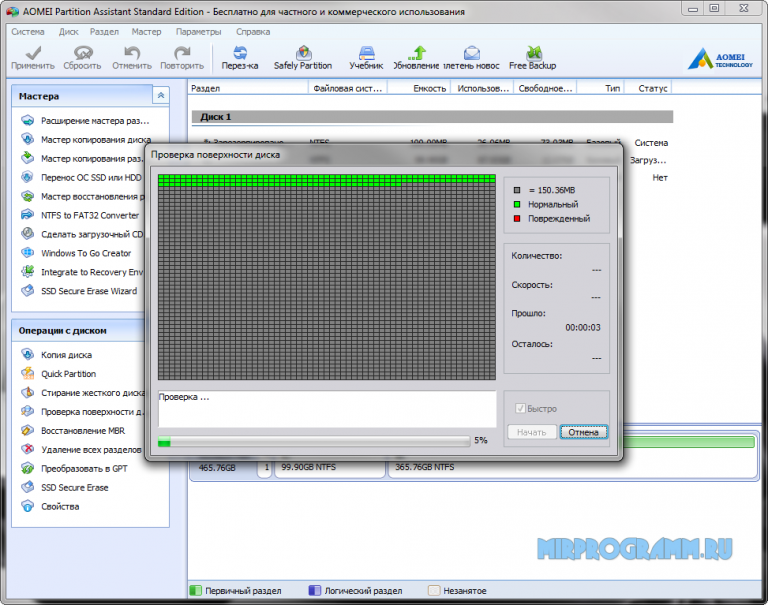This screenshot has height=605, width=768.
Task: Click the Проверка status text field
Action: [x=326, y=408]
